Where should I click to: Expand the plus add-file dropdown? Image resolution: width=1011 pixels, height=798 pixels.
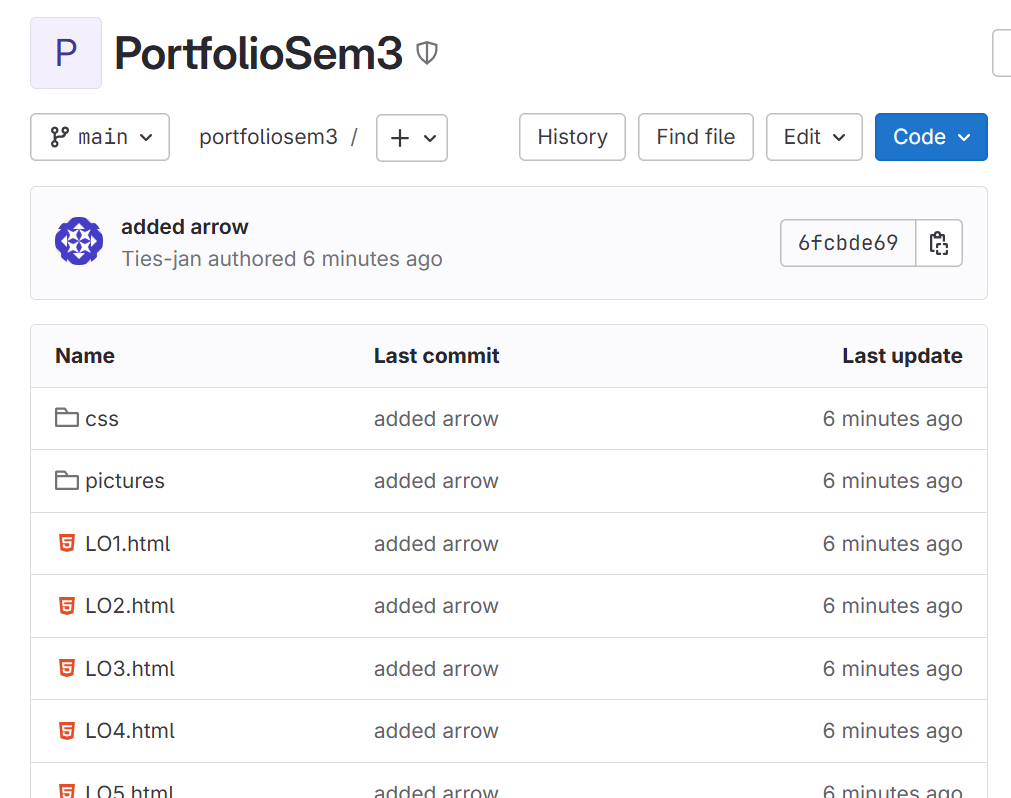[412, 138]
